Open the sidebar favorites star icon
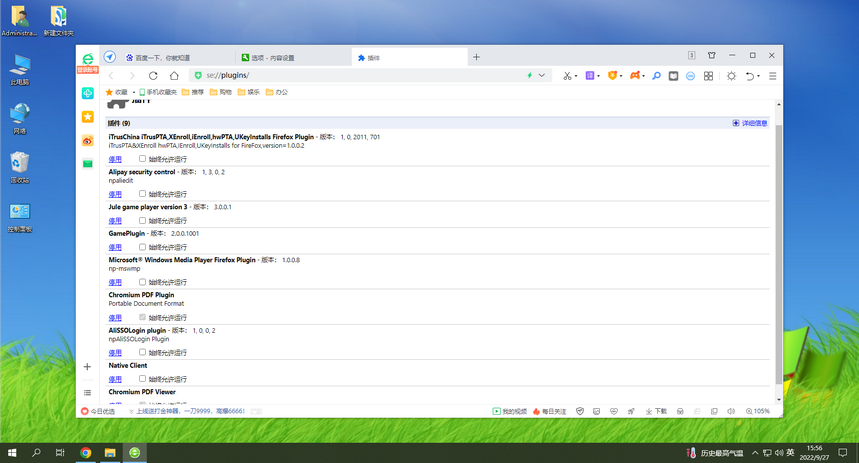This screenshot has height=463, width=859. click(x=88, y=117)
